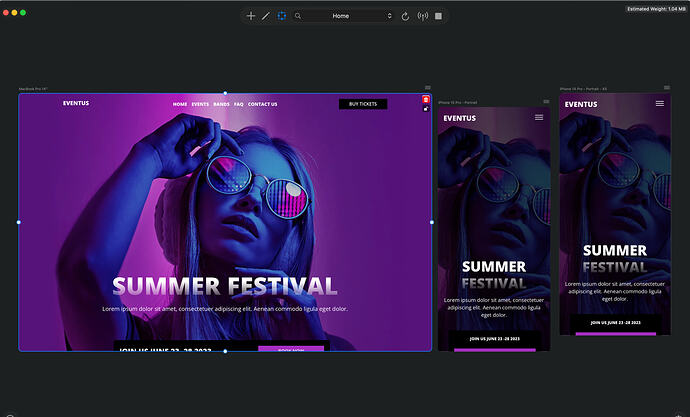
Task: Click the EVENTS nav item in desktop preview
Action: point(200,104)
